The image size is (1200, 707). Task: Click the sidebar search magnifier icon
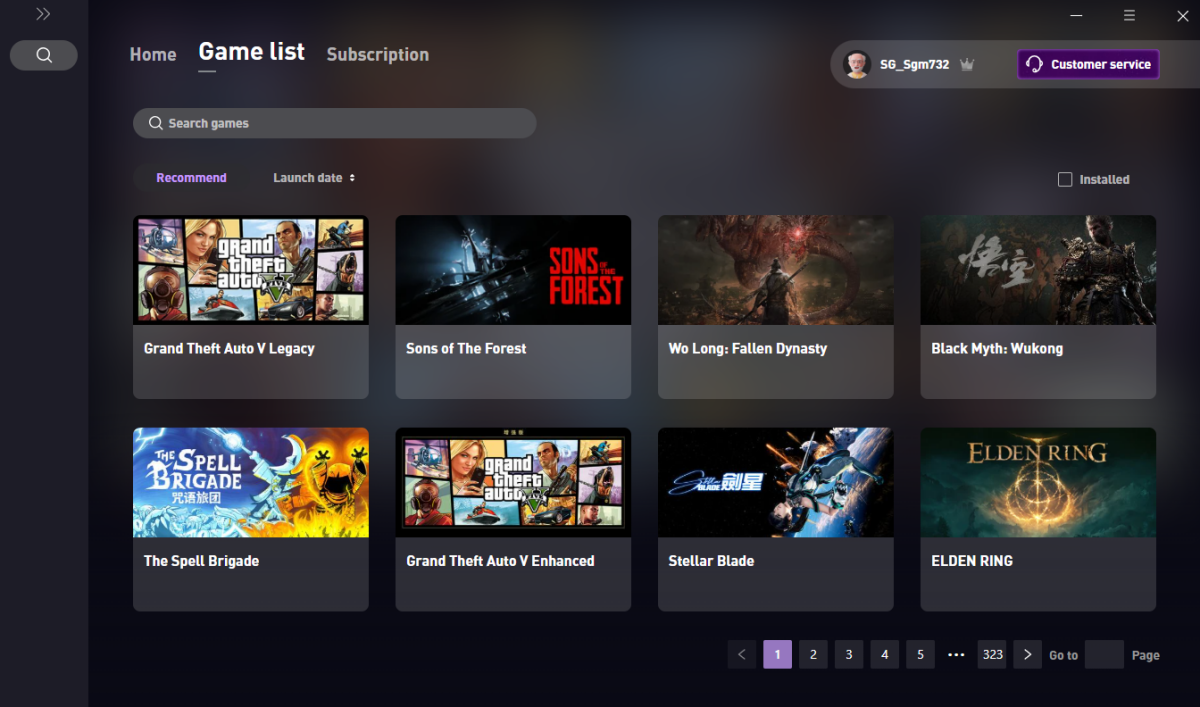[44, 55]
